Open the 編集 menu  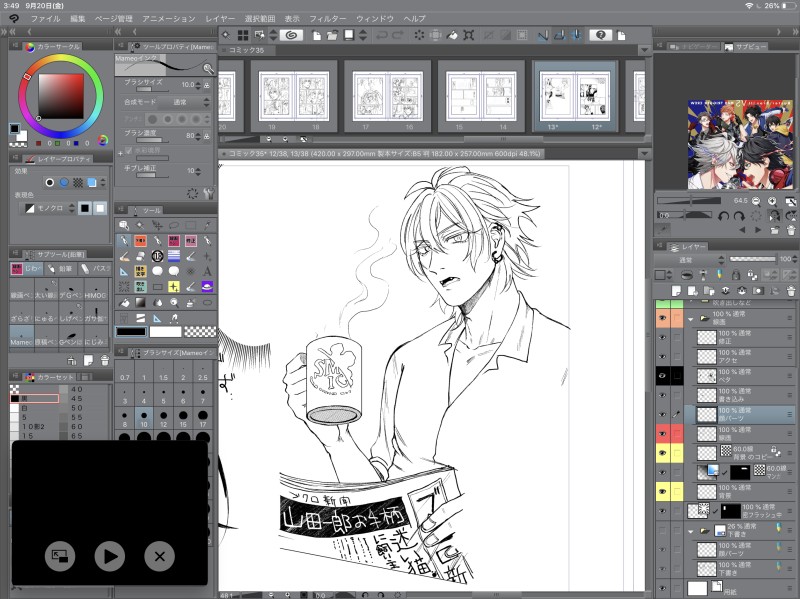tap(78, 18)
